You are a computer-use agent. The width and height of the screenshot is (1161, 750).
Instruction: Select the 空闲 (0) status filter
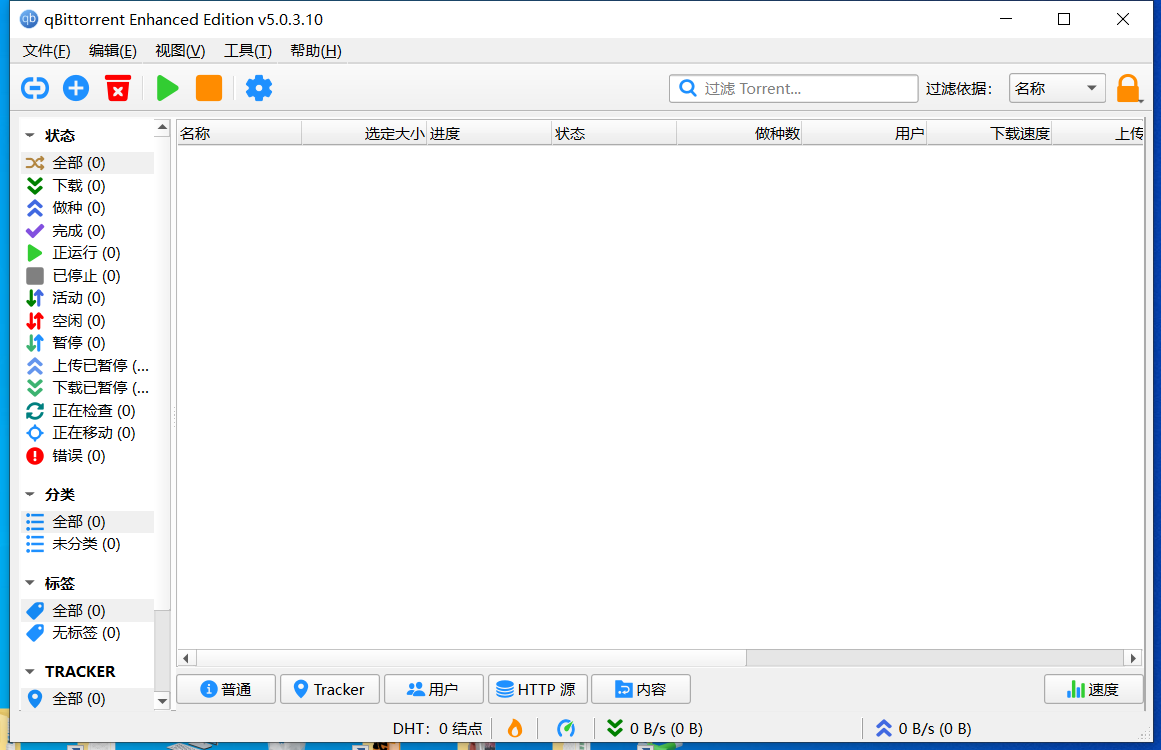click(x=87, y=321)
